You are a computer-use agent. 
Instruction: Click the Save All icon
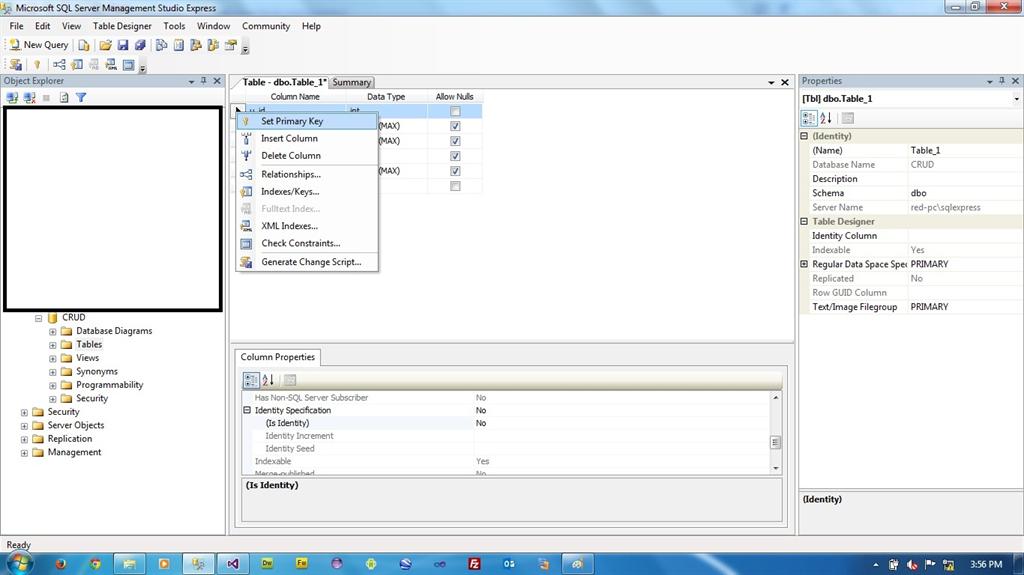140,45
